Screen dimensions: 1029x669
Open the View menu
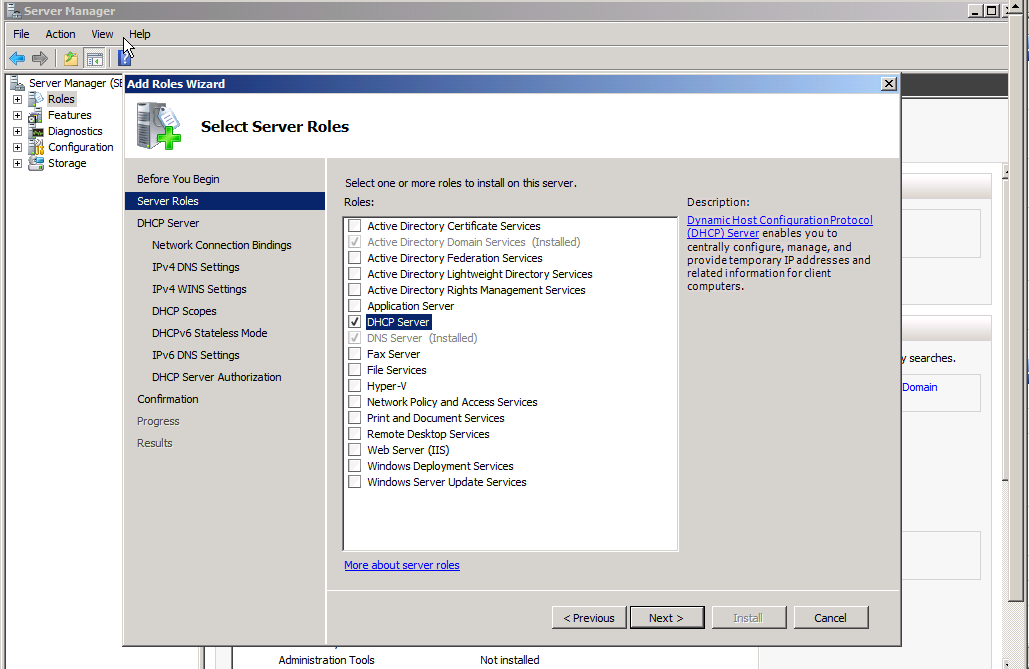coord(102,34)
